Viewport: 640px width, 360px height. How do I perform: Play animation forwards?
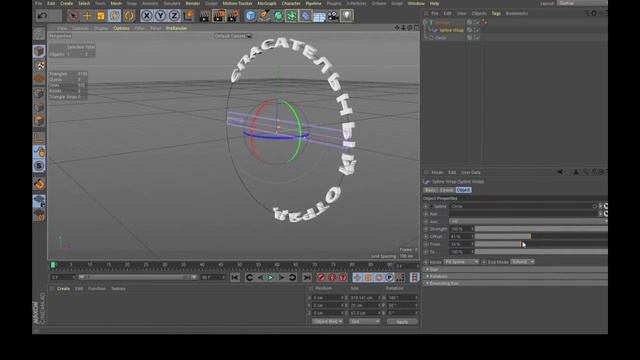271,278
